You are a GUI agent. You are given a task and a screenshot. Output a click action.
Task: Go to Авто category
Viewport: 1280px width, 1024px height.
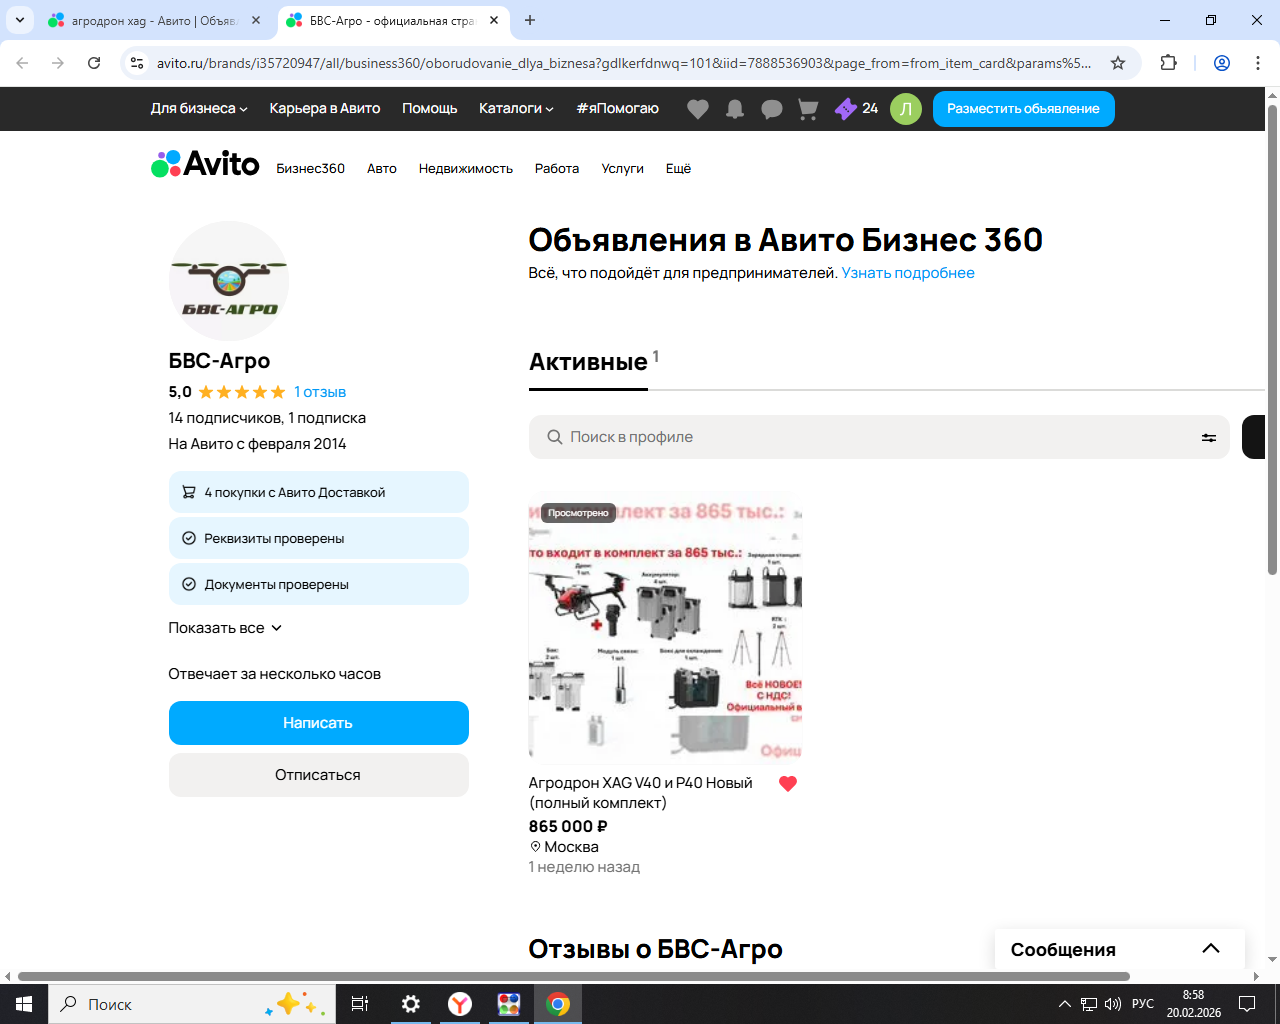coord(382,169)
